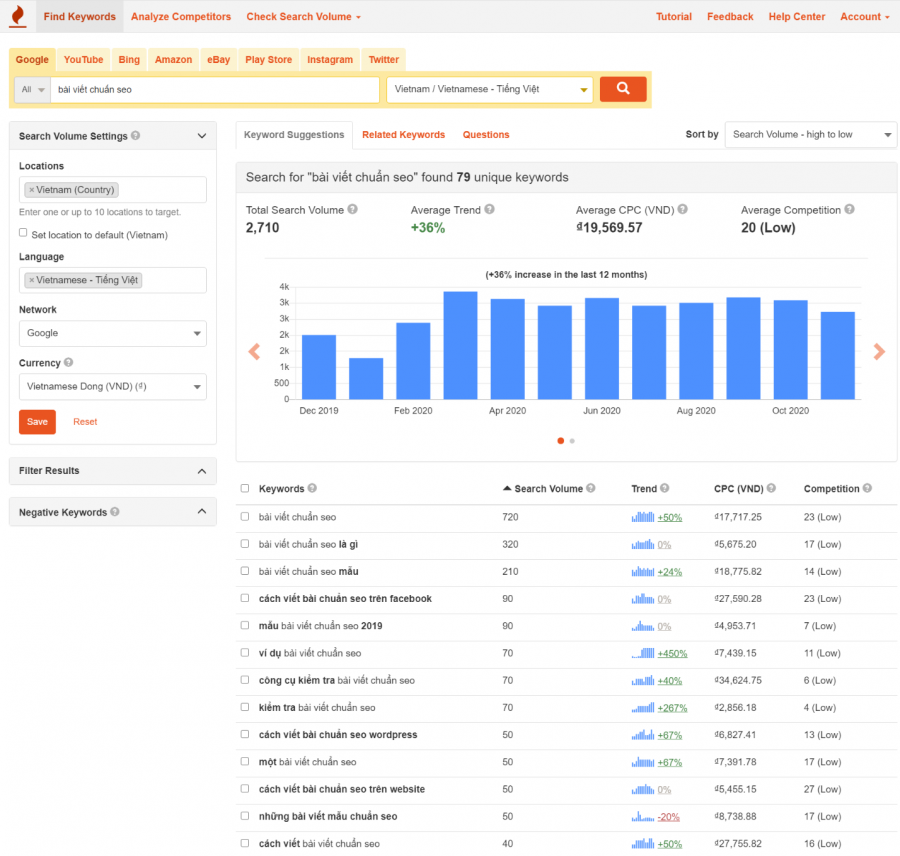The image size is (900, 856).
Task: Open help icon beside CPC (VND) column header
Action: coord(771,488)
